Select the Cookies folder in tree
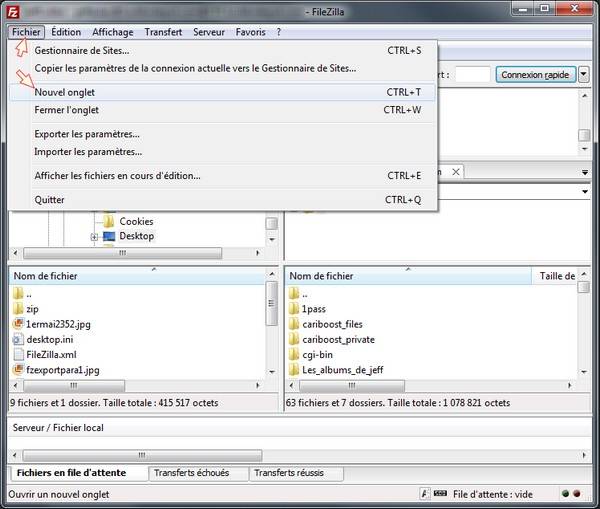The image size is (600, 509). 136,221
